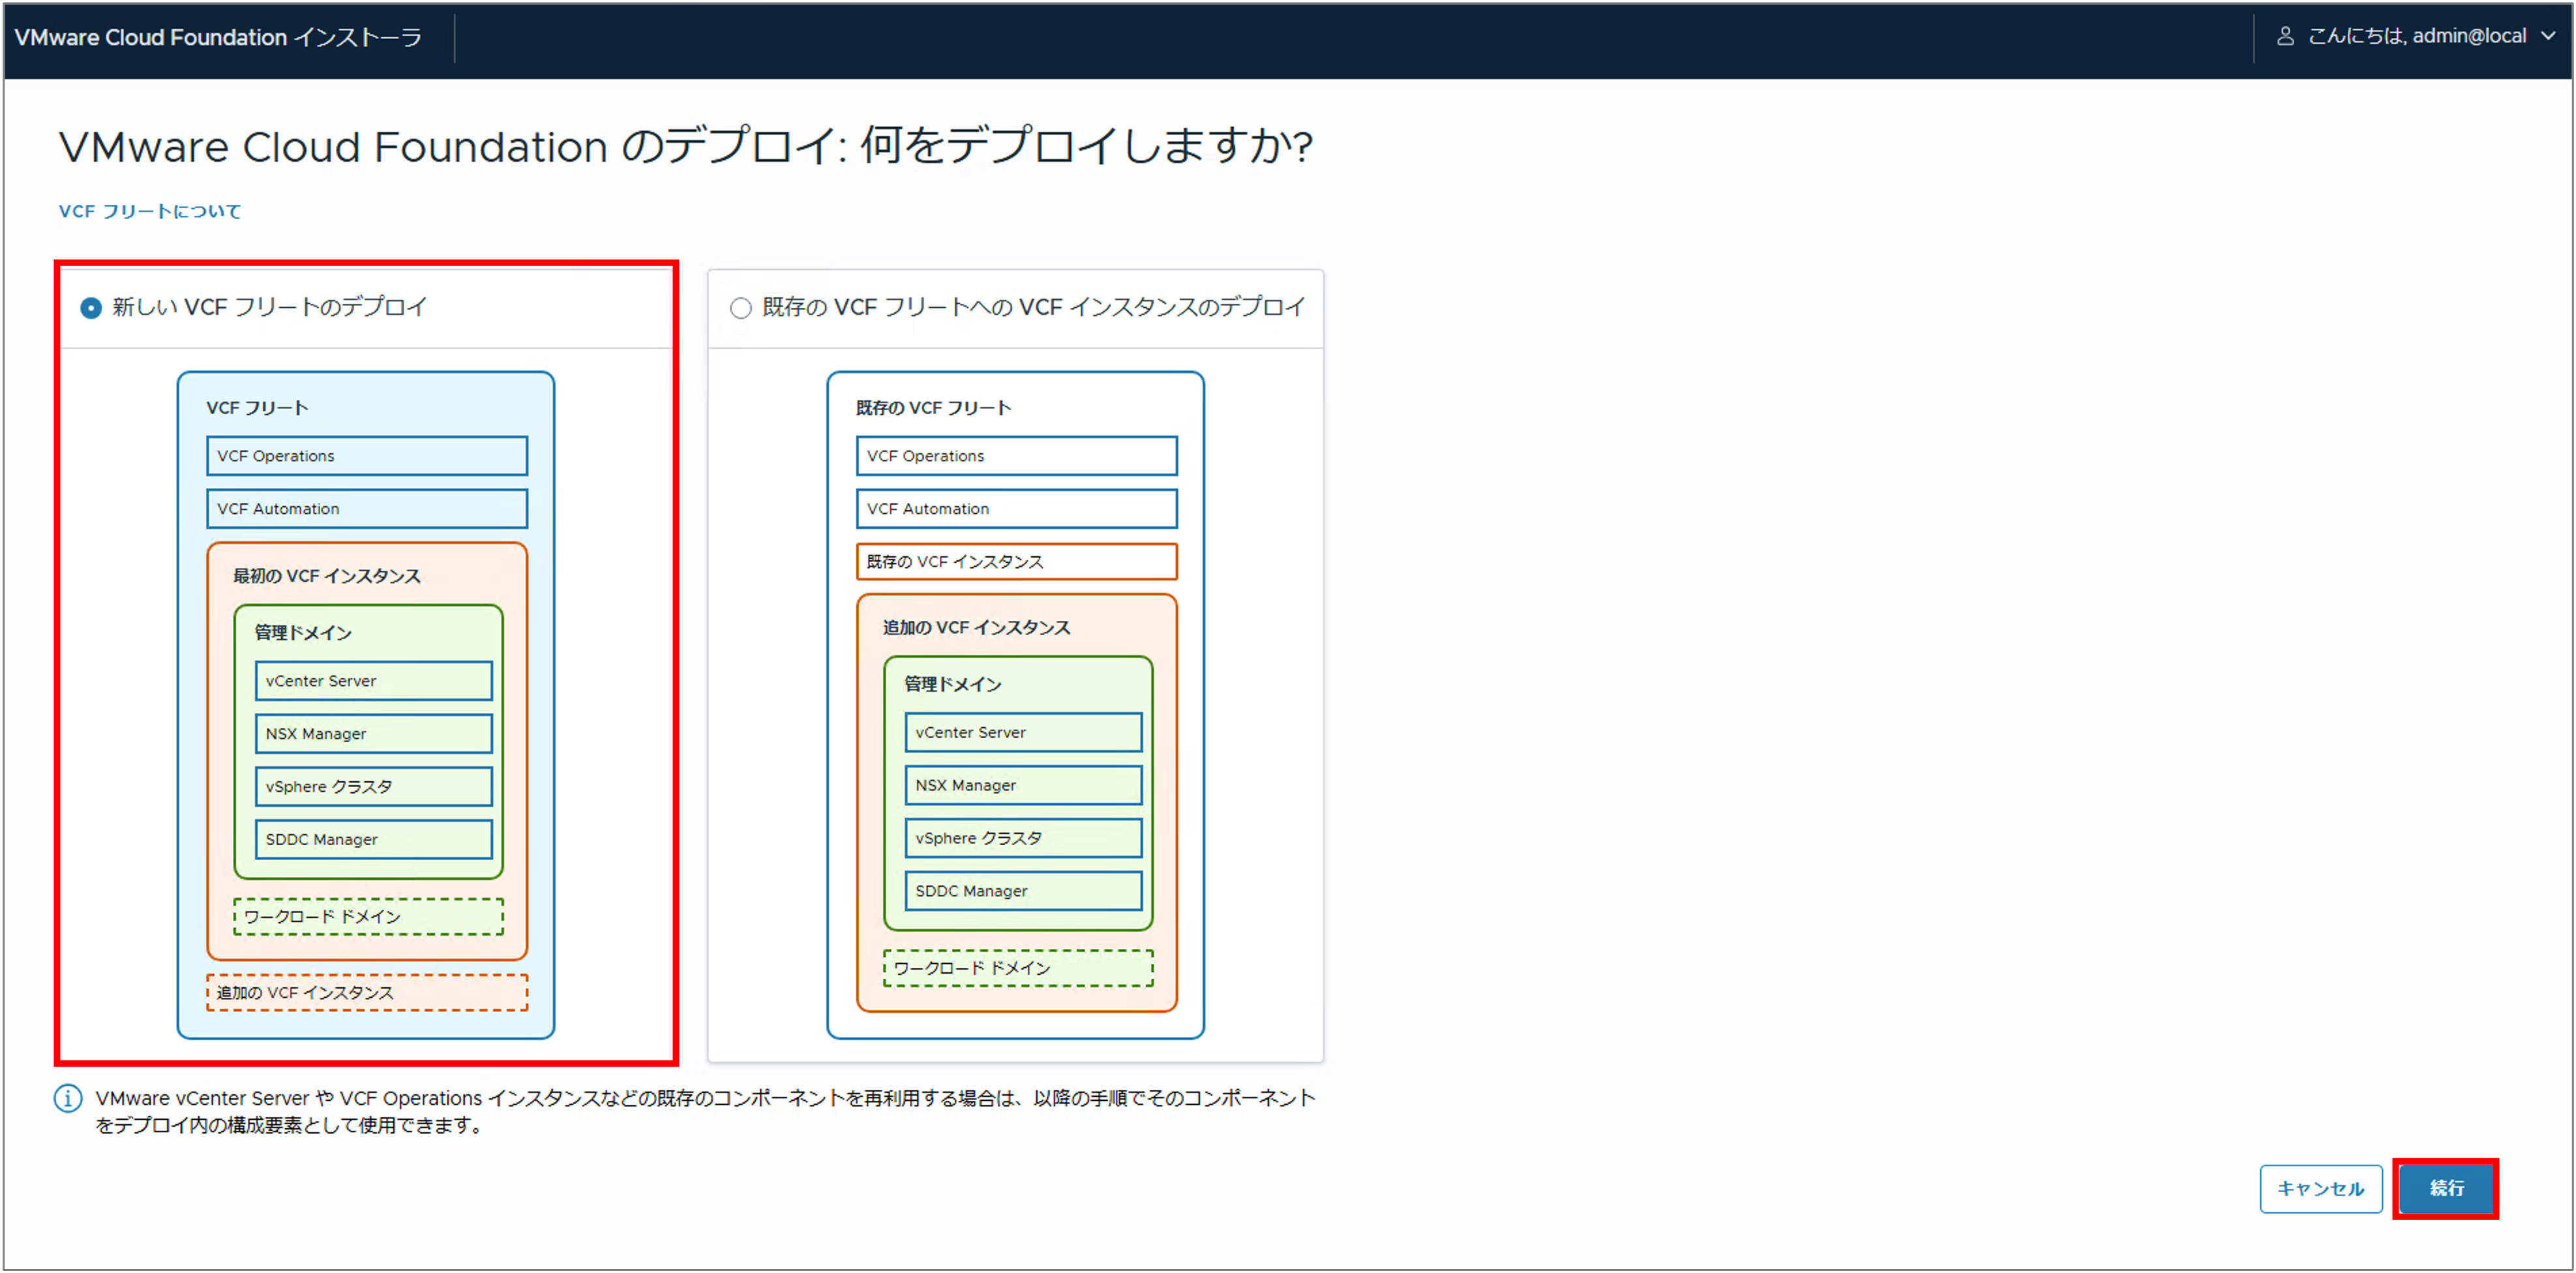Click 管理ドメイン heading in existing fleet diagram
This screenshot has height=1273, width=2576.
[953, 685]
